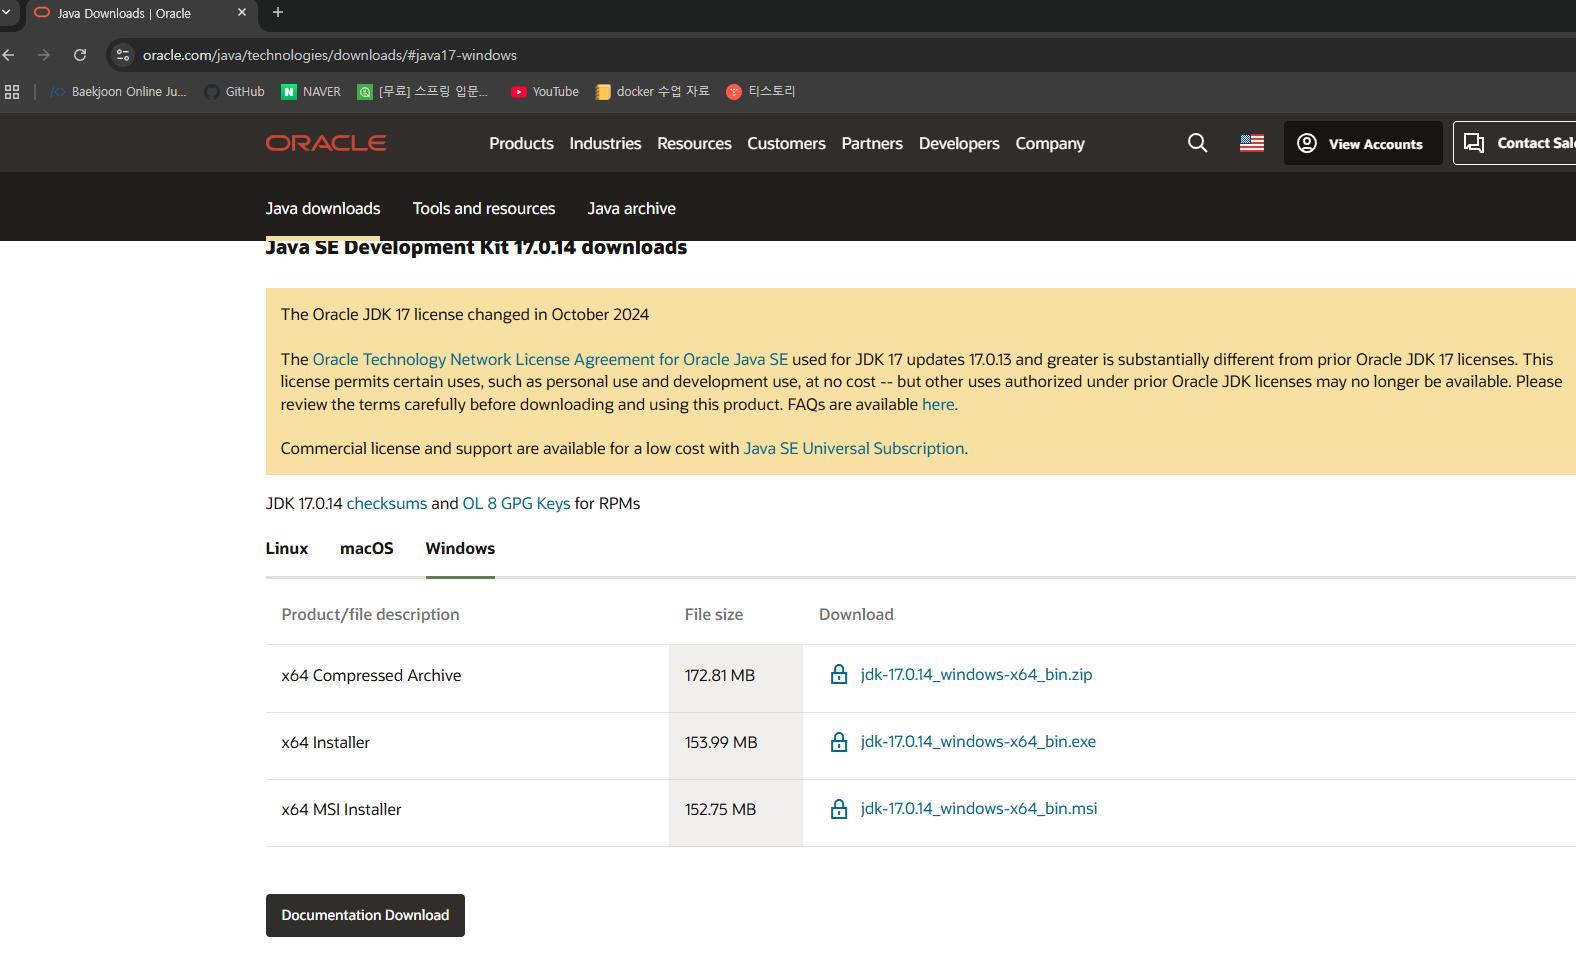Viewport: 1576px width, 960px height.
Task: Select the 'x64 MSI Installer' description text
Action: [341, 809]
